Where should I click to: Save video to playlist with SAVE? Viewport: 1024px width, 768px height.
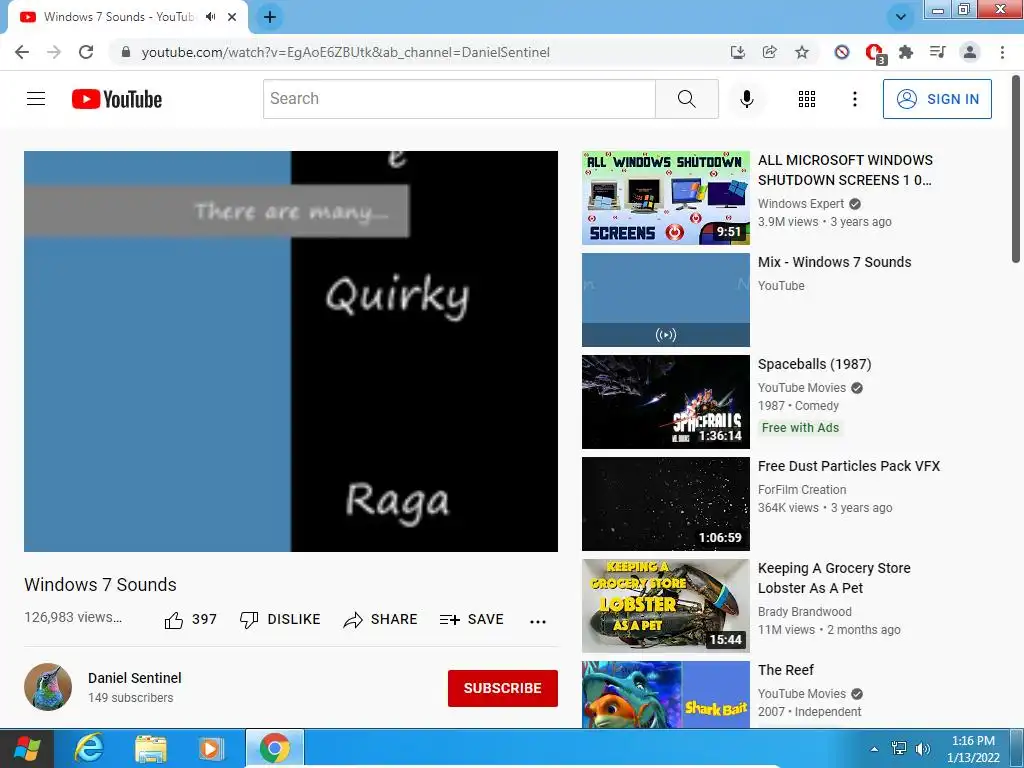(472, 619)
